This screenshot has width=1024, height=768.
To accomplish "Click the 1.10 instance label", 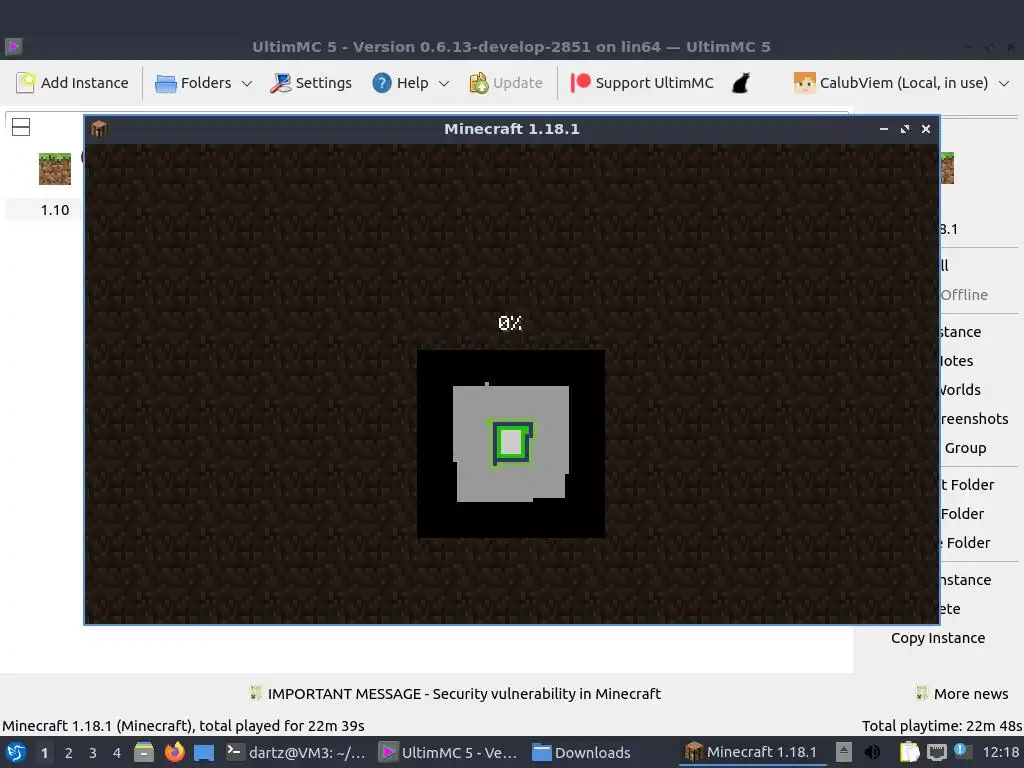I will click(x=55, y=210).
